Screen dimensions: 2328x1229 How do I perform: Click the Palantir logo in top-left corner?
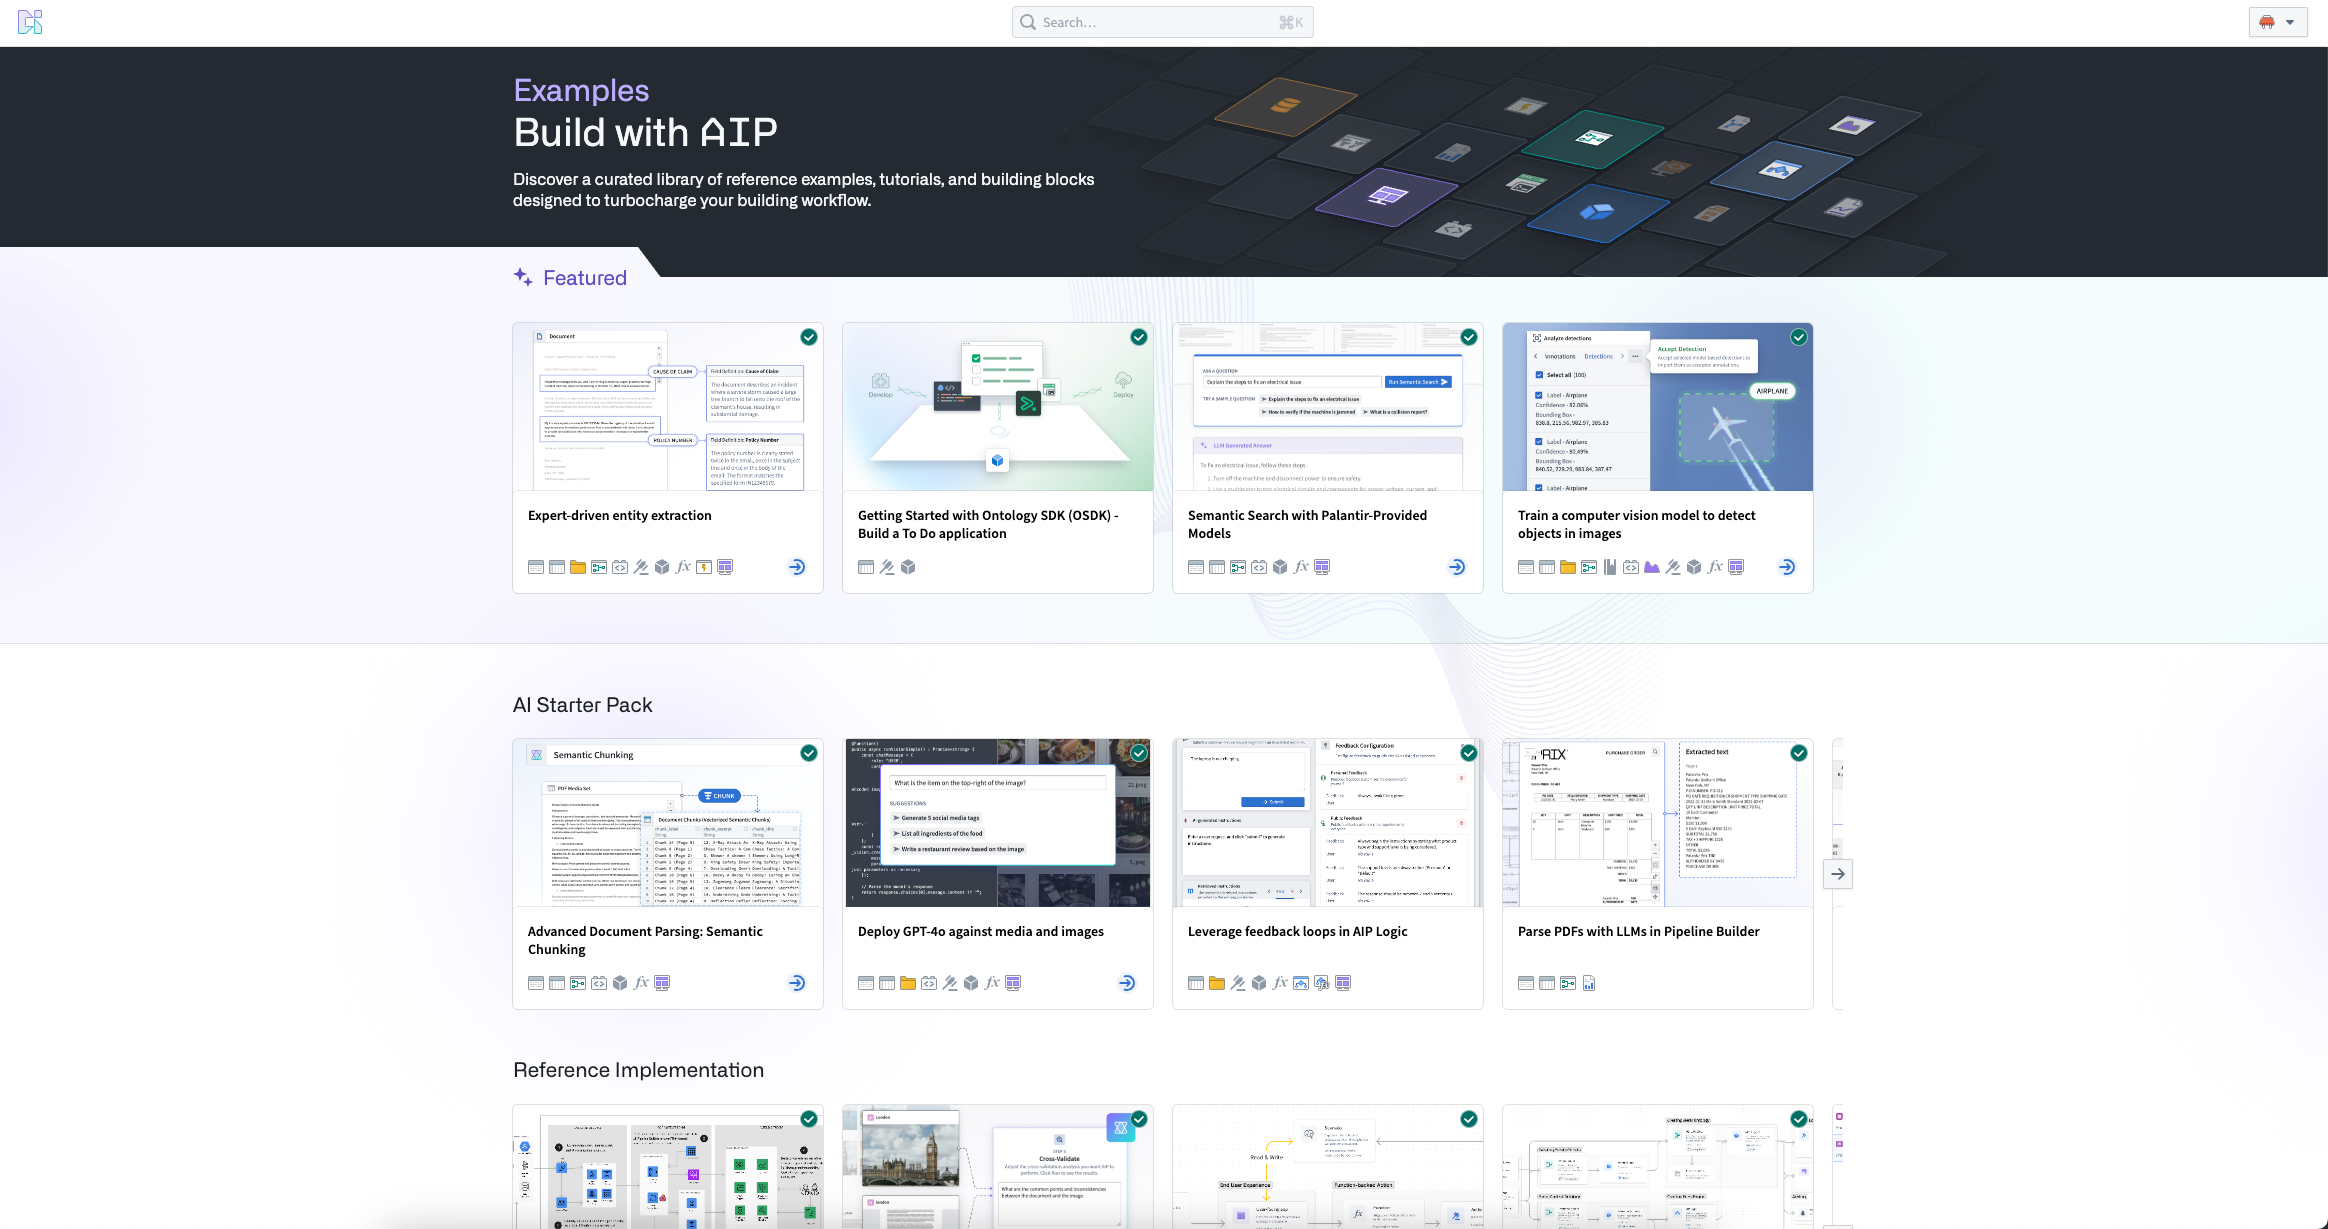(x=30, y=22)
